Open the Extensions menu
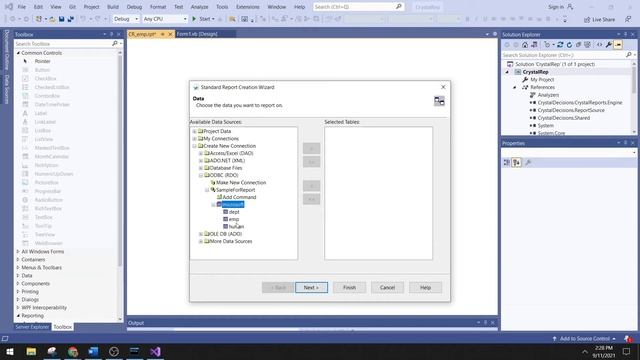Image resolution: width=640 pixels, height=360 pixels. (247, 7)
